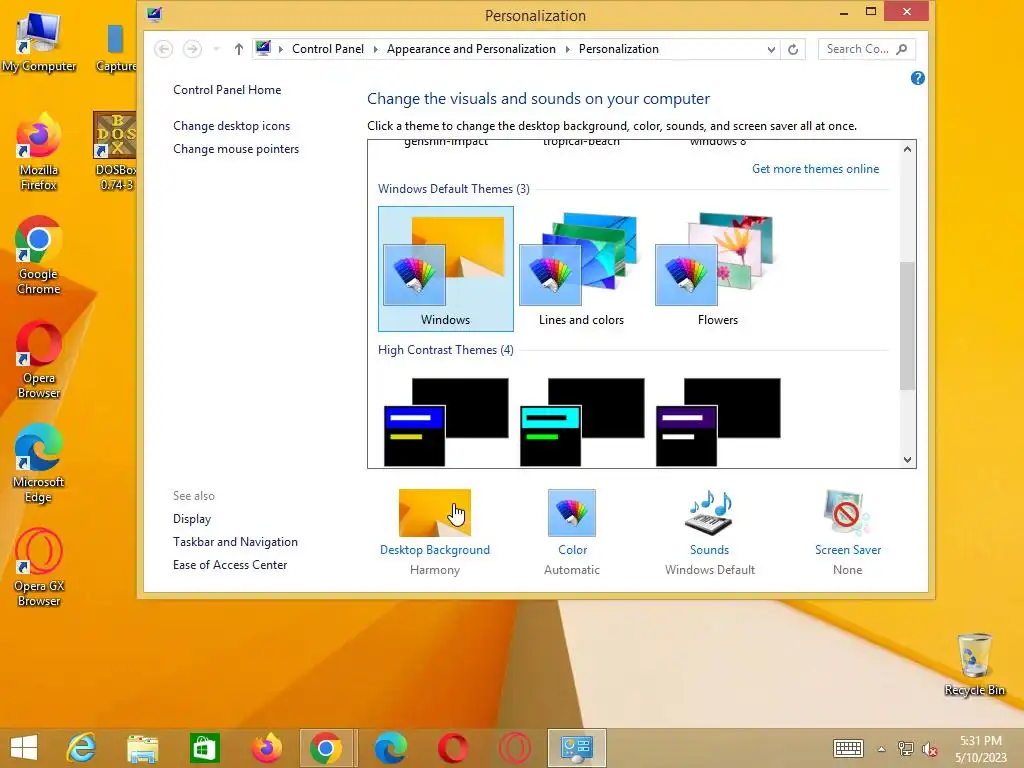Viewport: 1024px width, 768px height.
Task: Click the Control Panel taskbar button
Action: click(577, 748)
